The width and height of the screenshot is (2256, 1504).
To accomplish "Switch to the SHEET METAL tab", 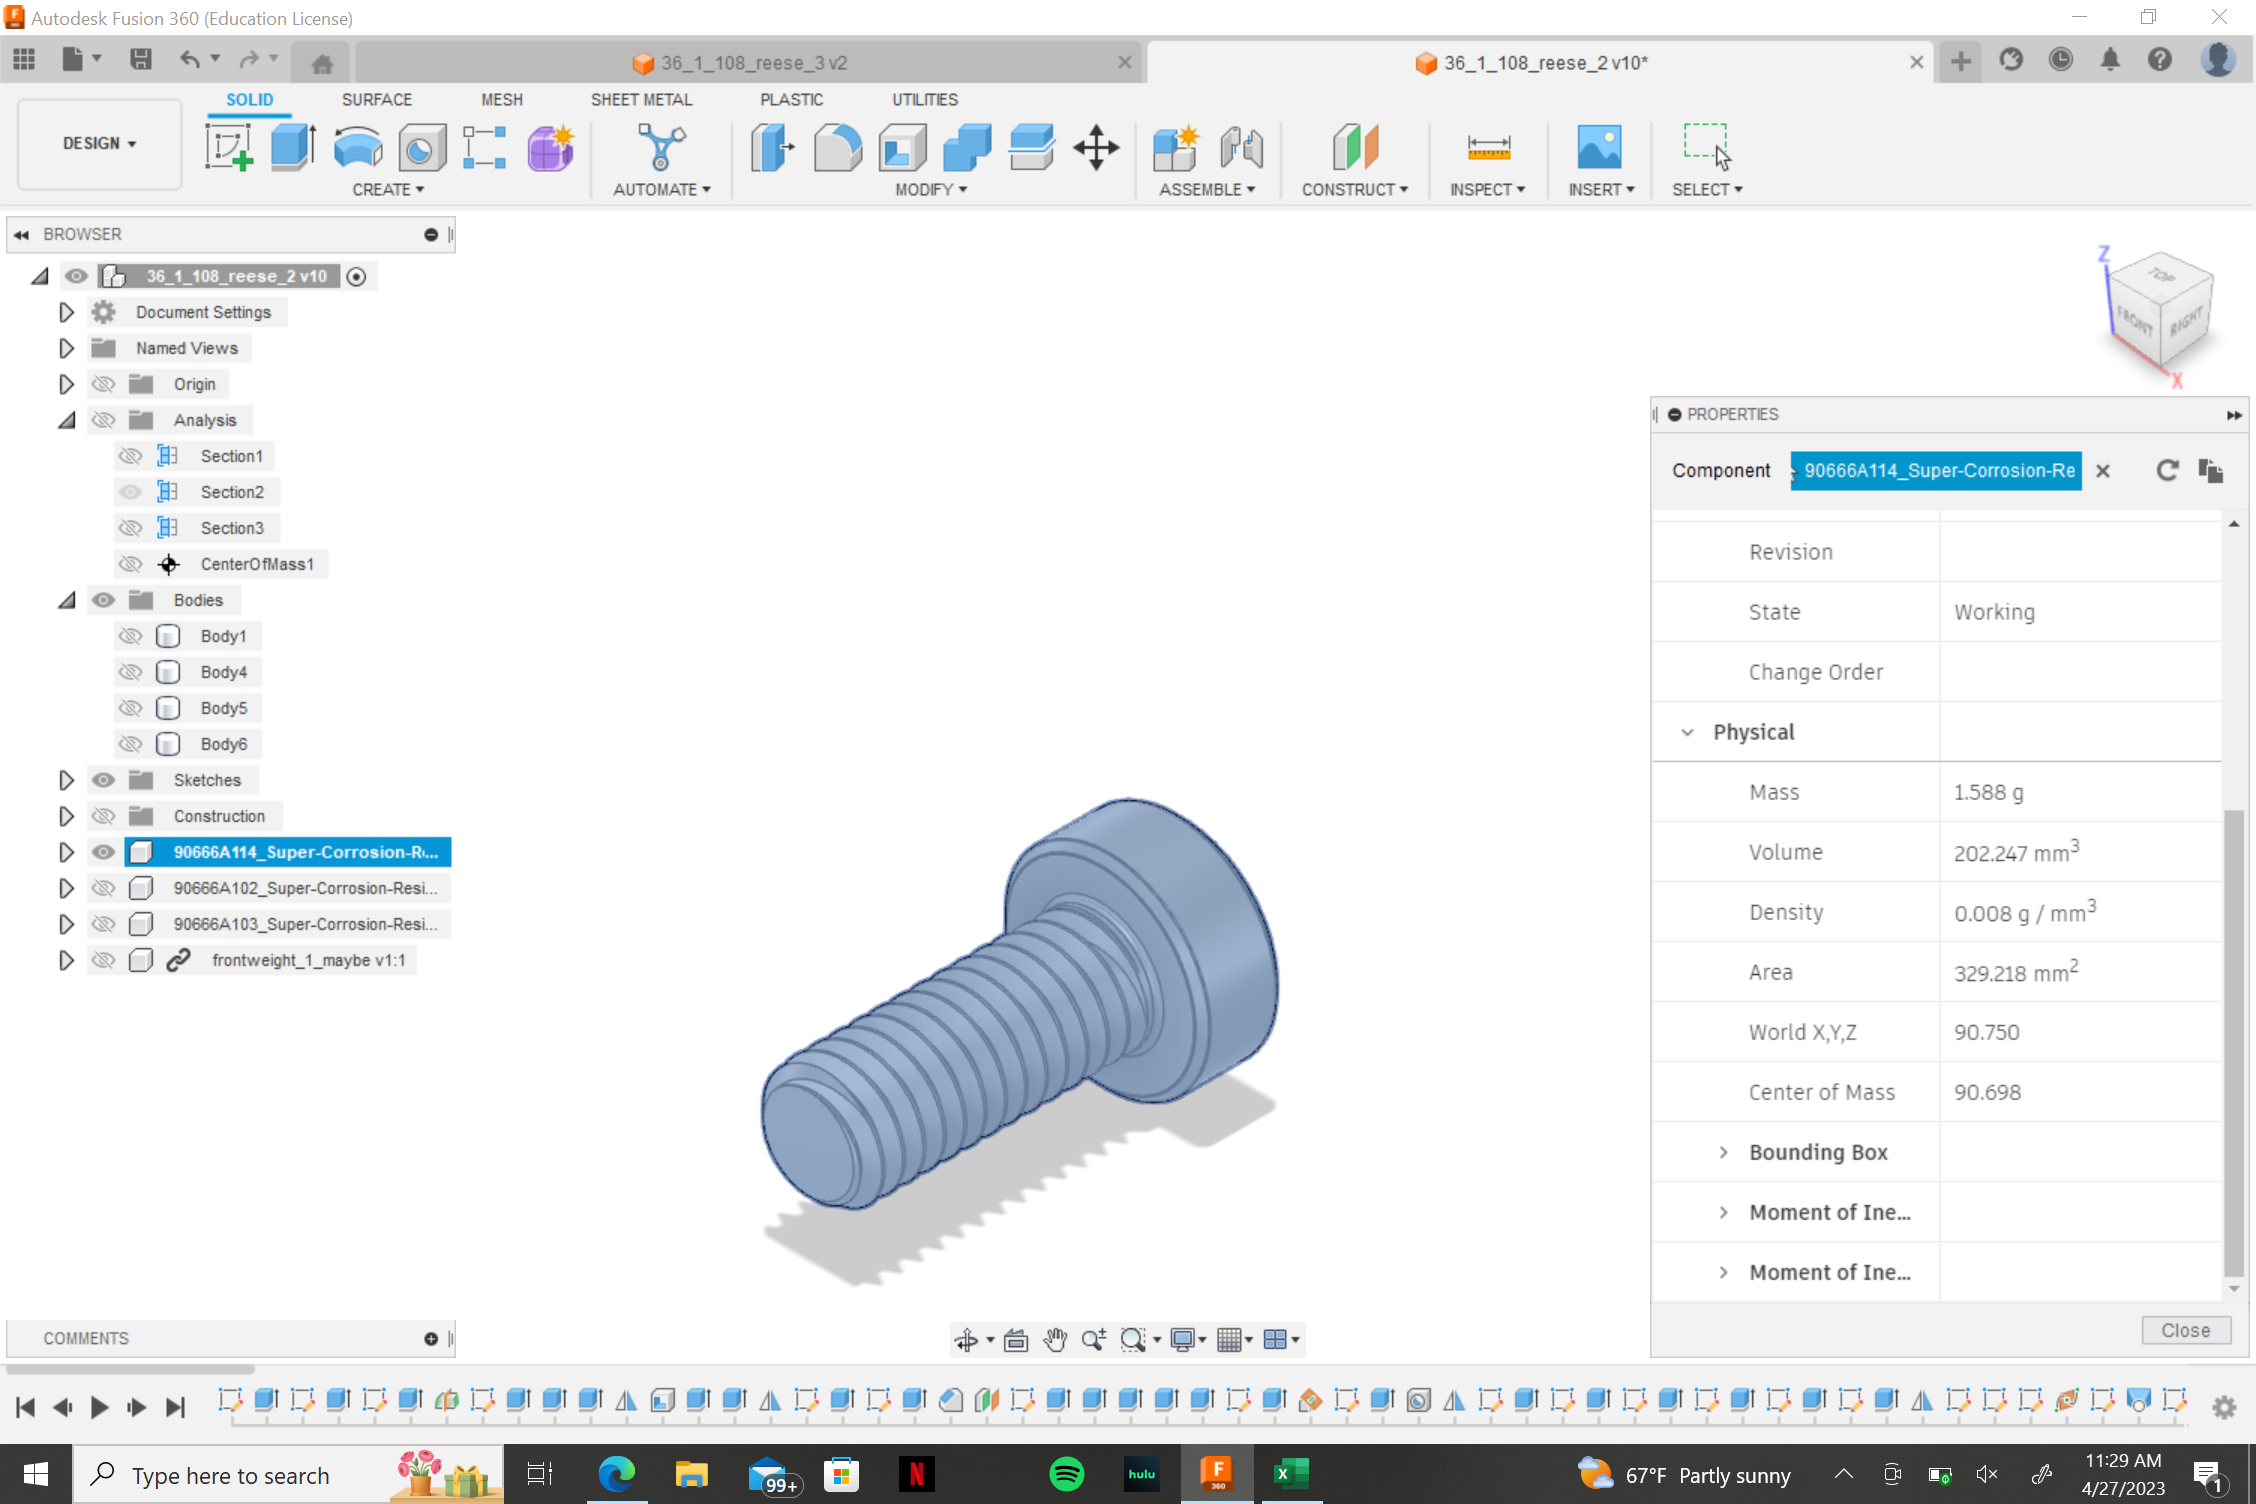I will pos(641,99).
